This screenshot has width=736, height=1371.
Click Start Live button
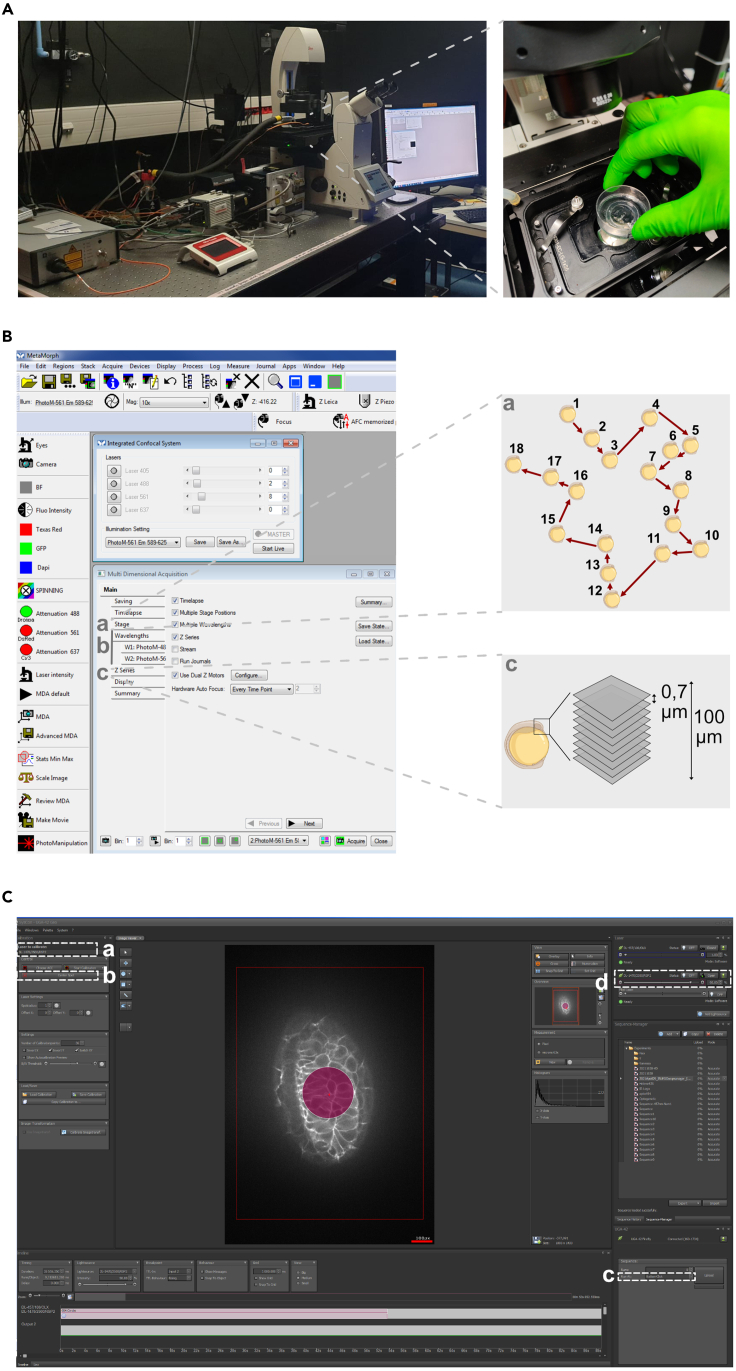click(273, 549)
